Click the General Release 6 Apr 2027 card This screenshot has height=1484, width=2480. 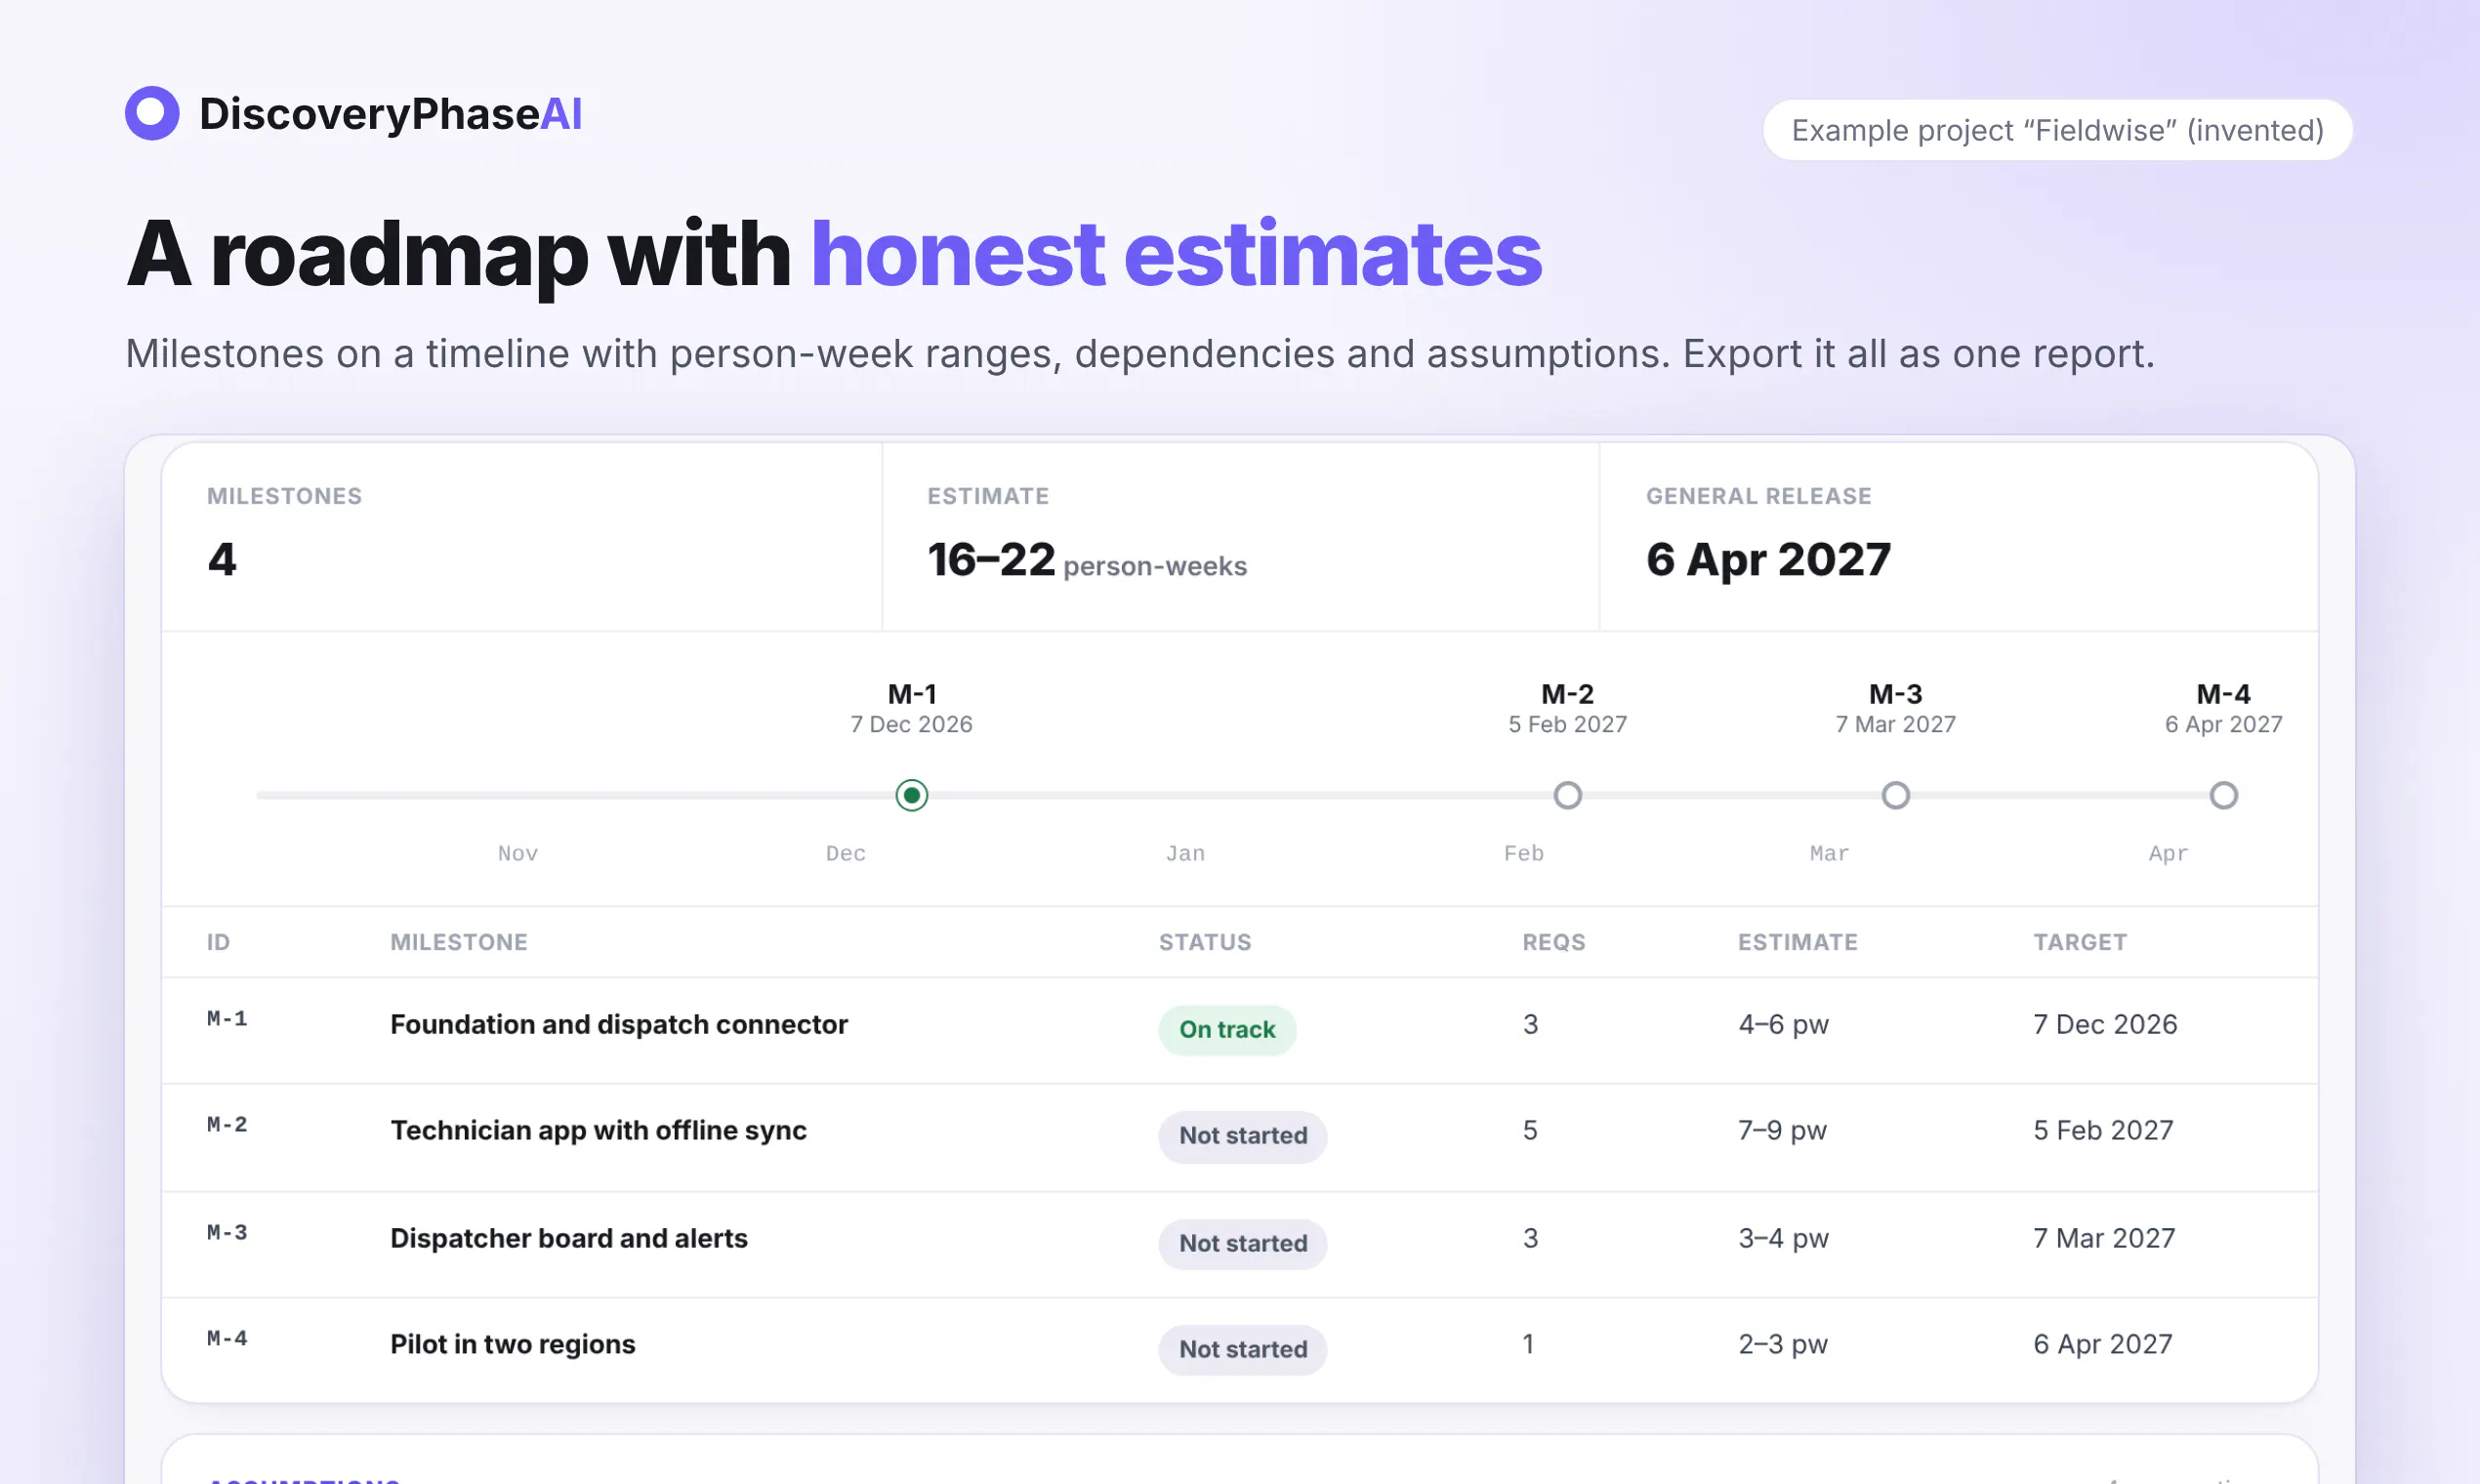(x=1958, y=537)
